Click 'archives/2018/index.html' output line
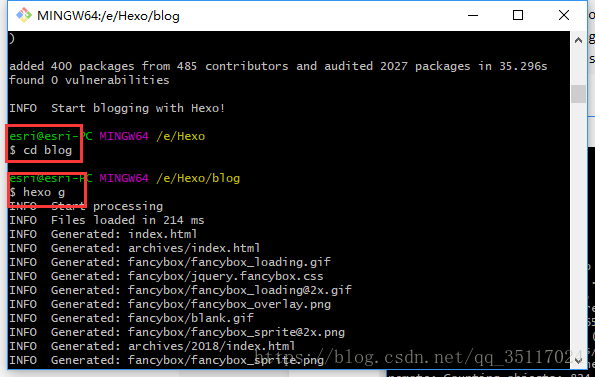 (x=152, y=346)
